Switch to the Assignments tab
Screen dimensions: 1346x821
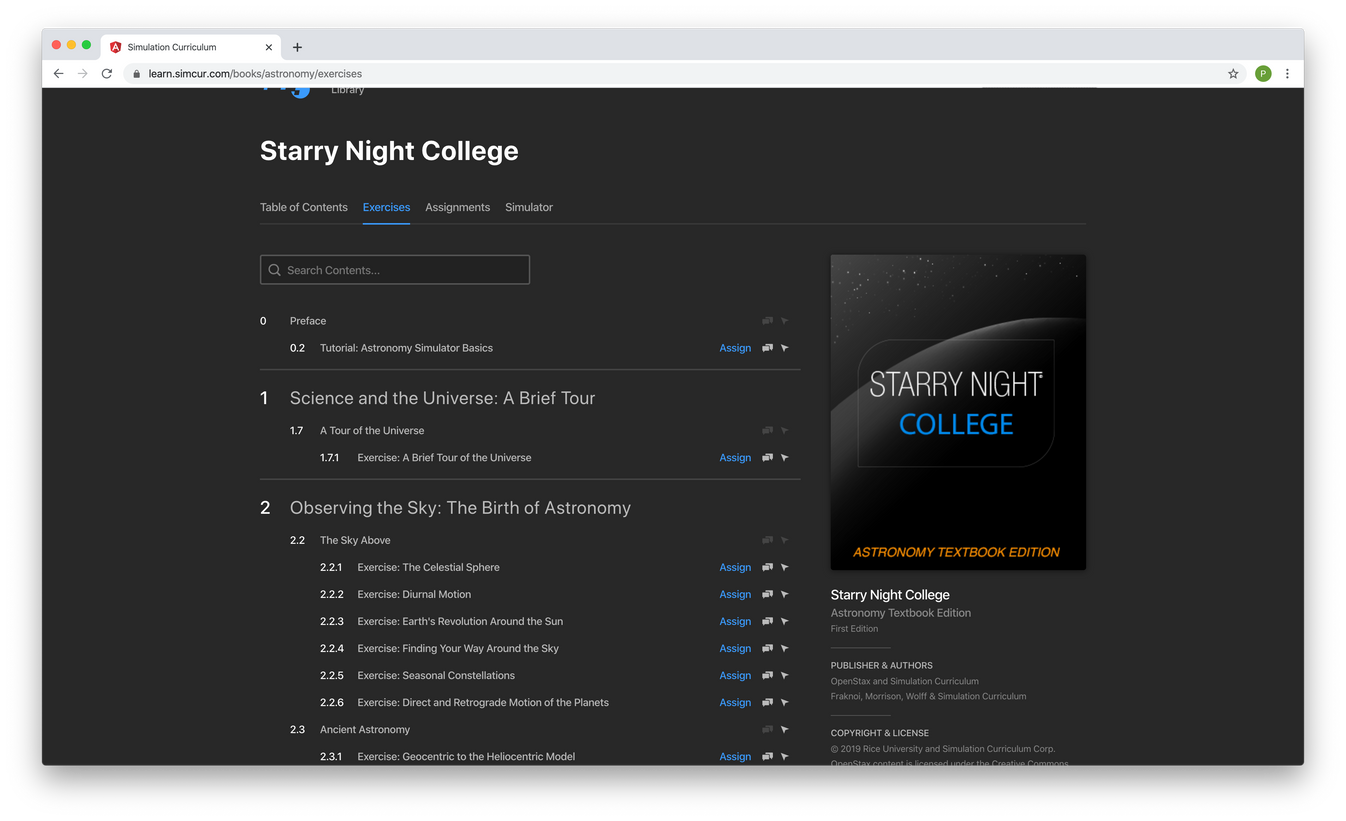pos(457,207)
